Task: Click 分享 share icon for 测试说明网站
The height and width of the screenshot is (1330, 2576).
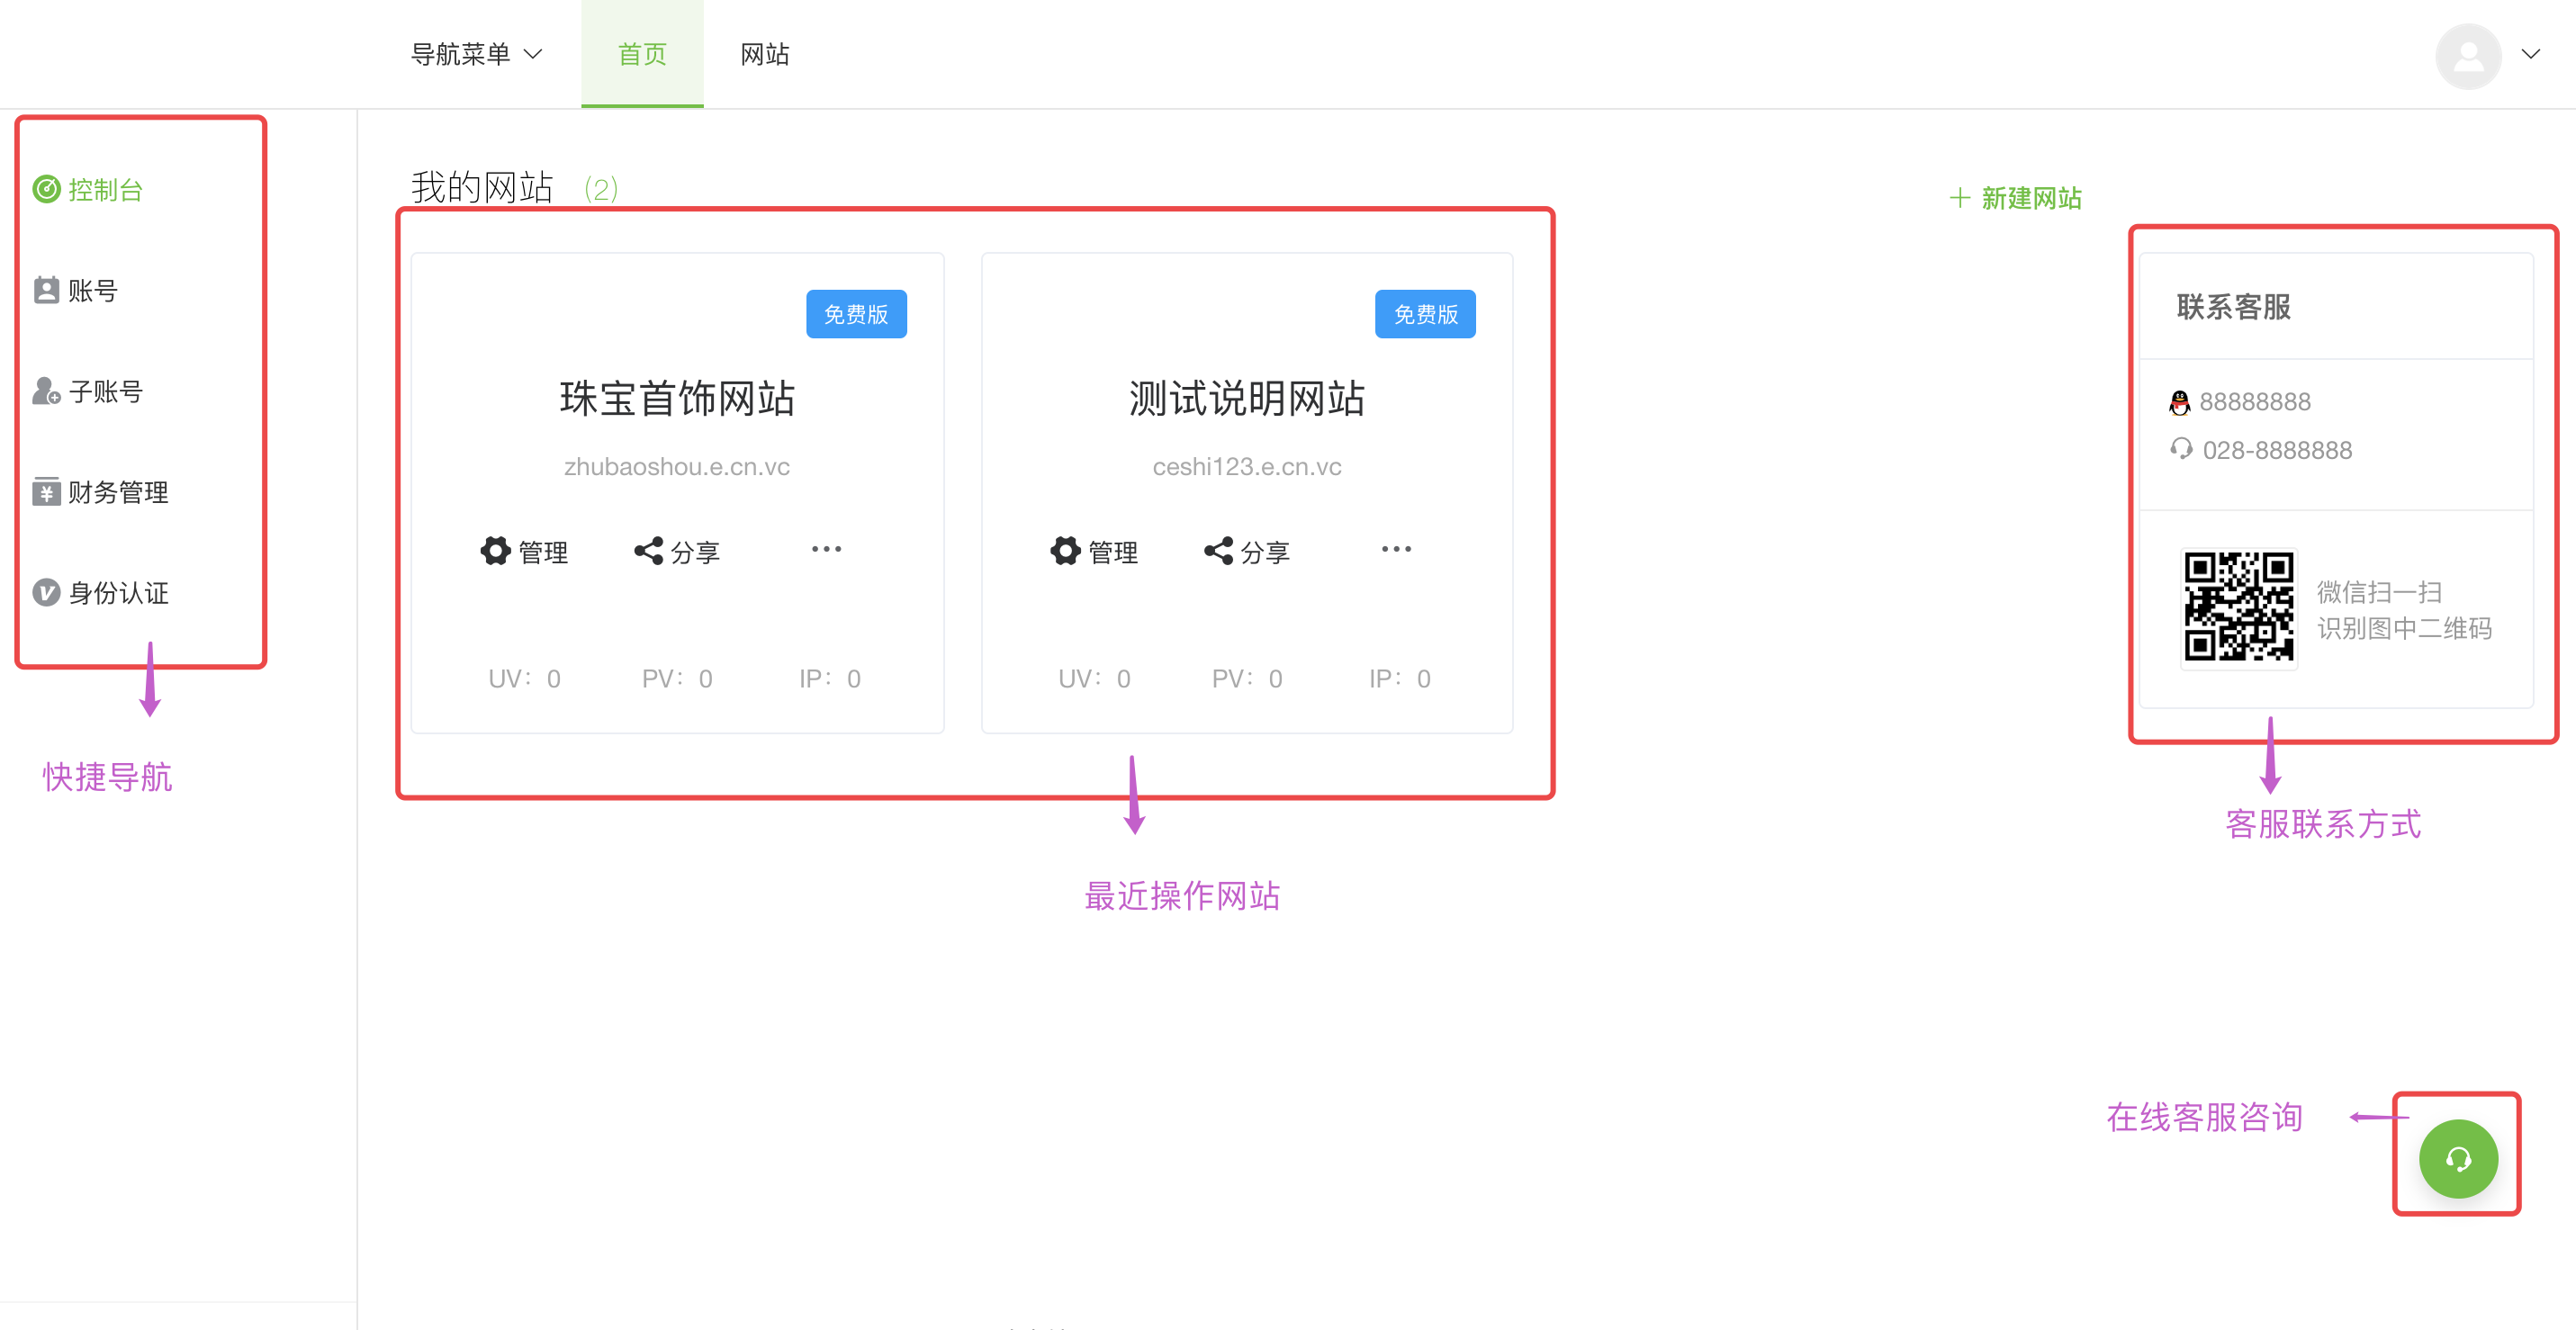Action: point(1247,551)
